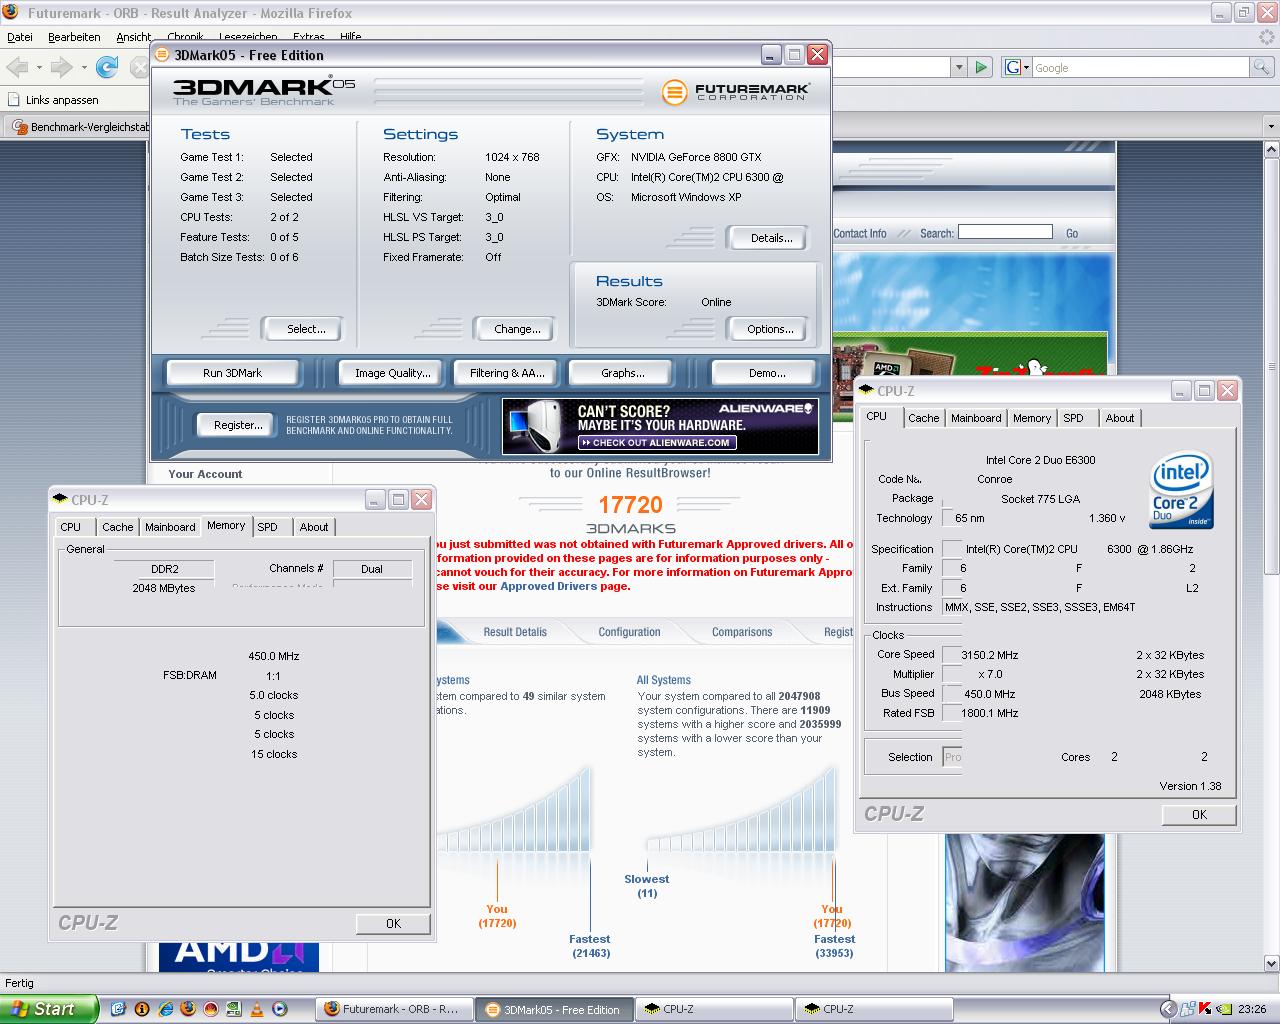Click the Windows Start button
This screenshot has width=1280, height=1024.
click(x=49, y=1009)
